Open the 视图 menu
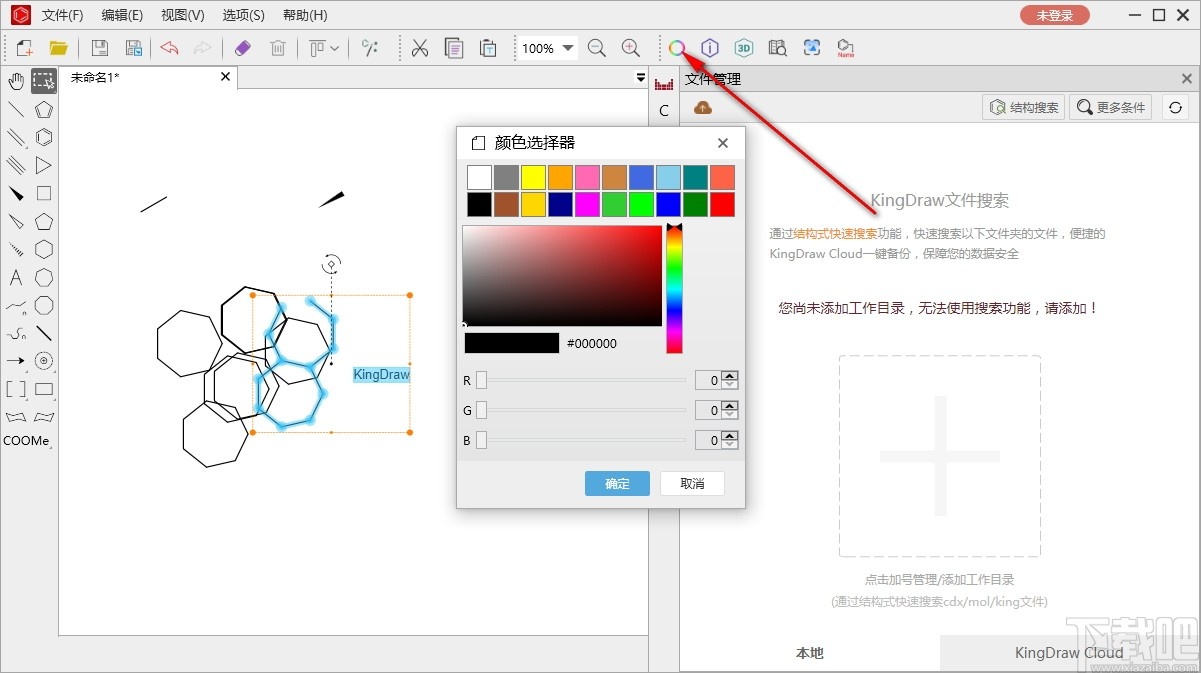 (182, 15)
